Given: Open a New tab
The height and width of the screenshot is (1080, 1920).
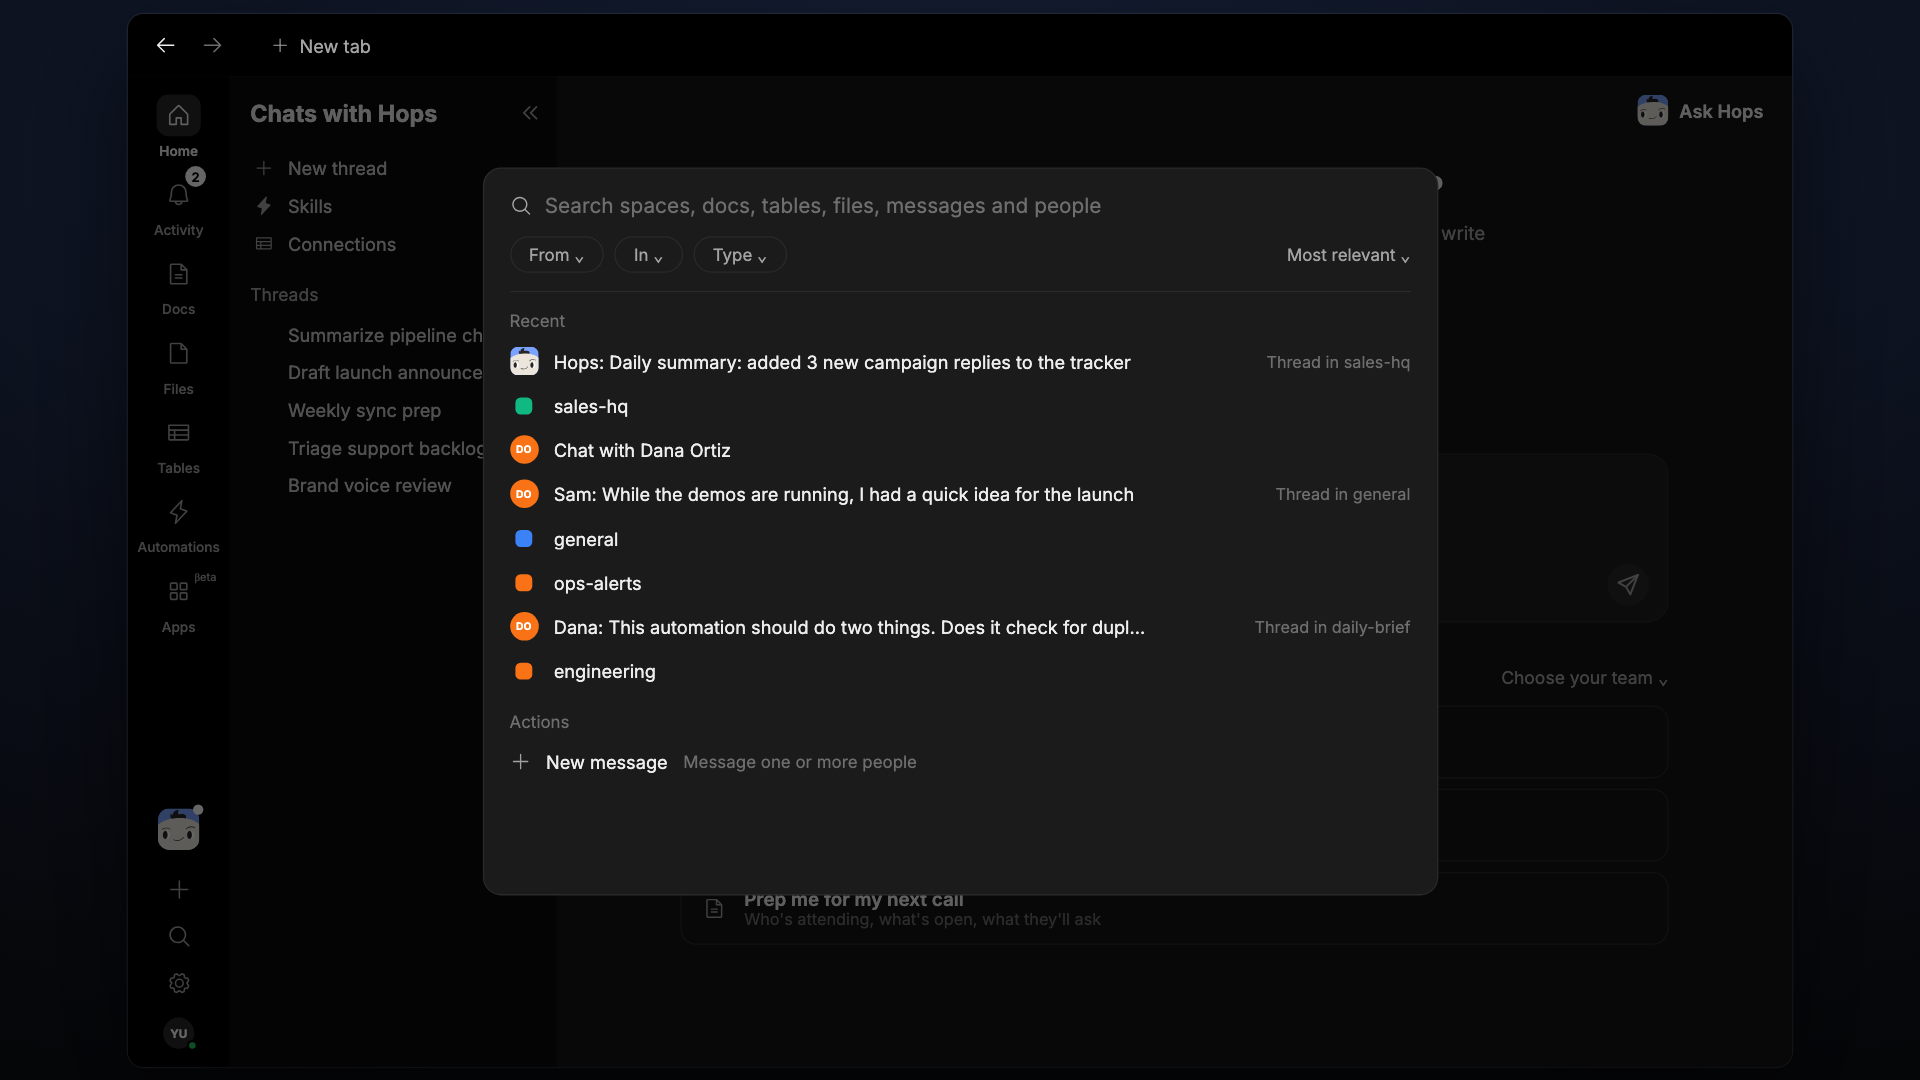Looking at the screenshot, I should click(321, 46).
